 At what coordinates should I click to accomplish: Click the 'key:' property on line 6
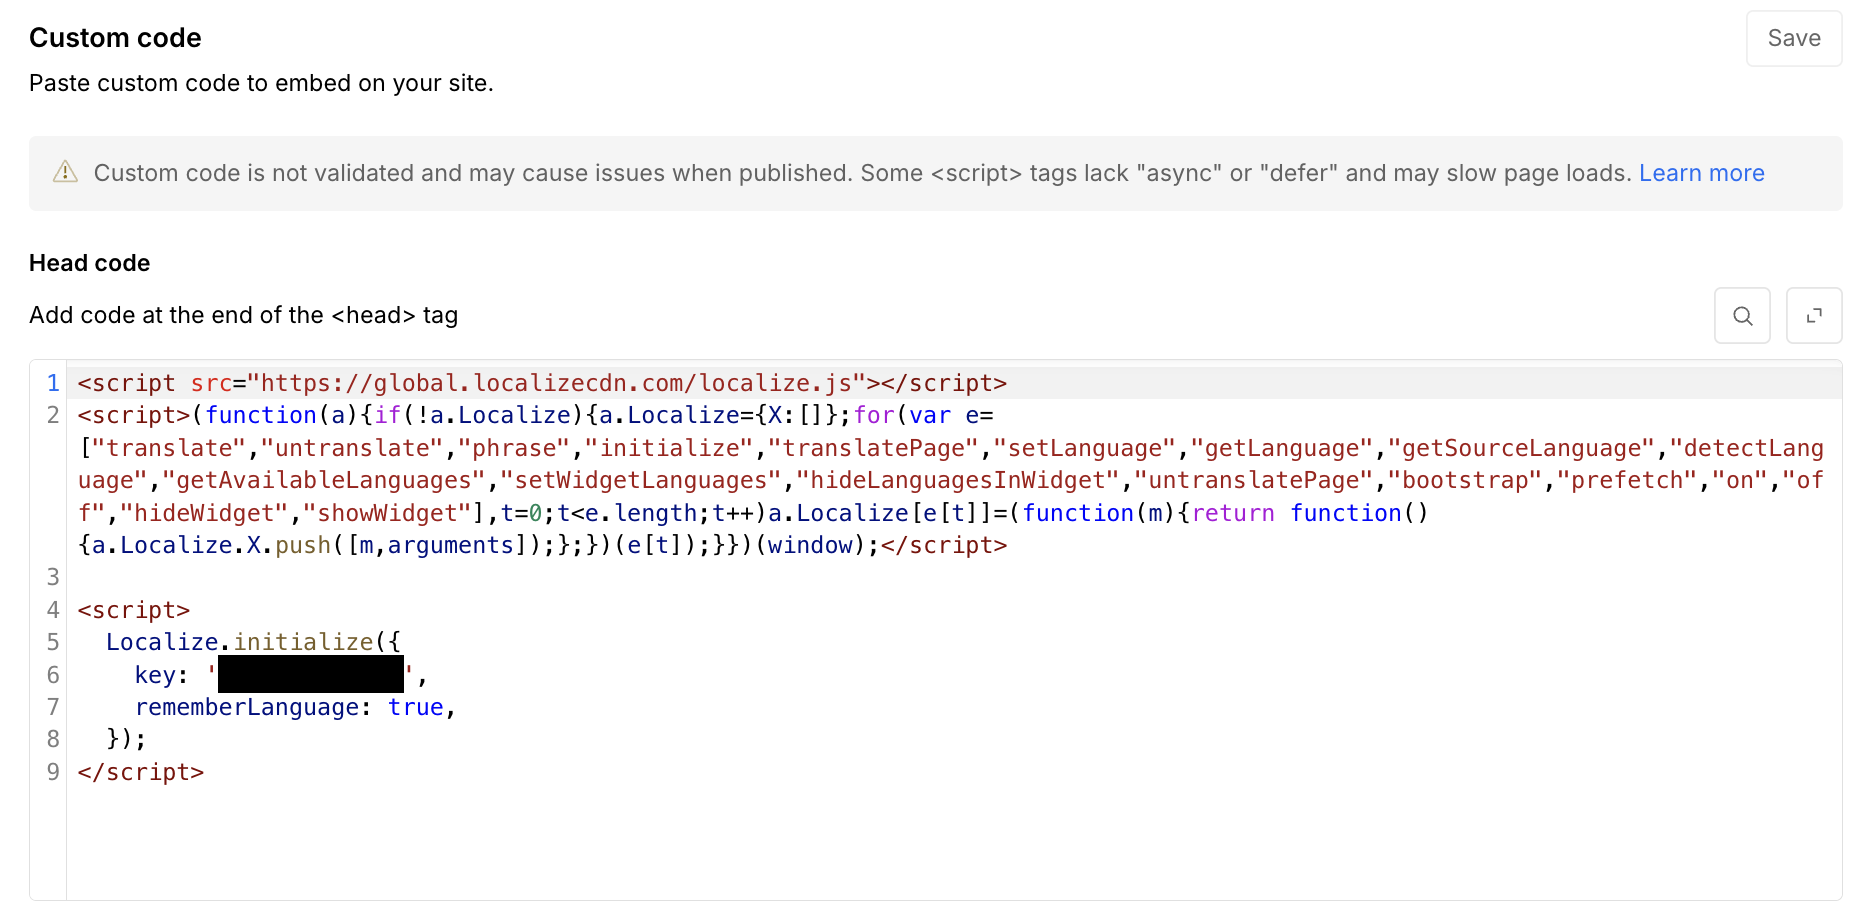tap(161, 675)
